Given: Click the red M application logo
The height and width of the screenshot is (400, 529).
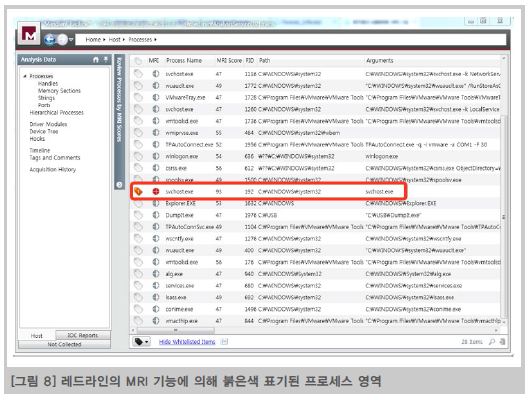Looking at the screenshot, I should tap(29, 34).
